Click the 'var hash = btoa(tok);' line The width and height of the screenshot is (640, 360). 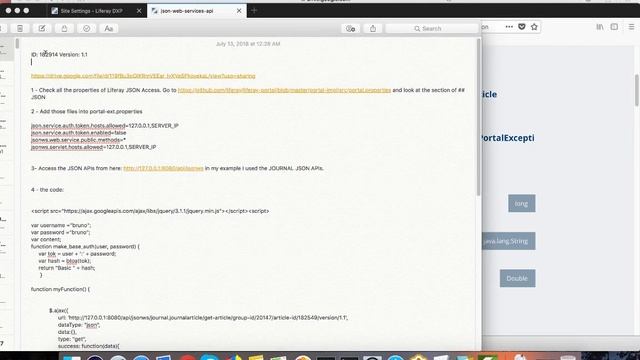65,261
